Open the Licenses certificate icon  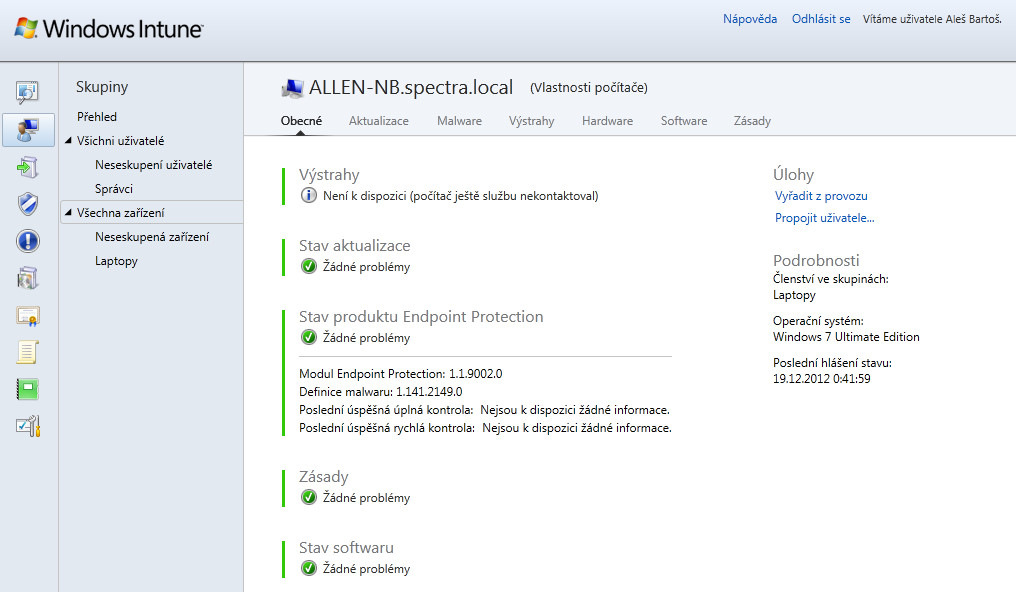28,316
